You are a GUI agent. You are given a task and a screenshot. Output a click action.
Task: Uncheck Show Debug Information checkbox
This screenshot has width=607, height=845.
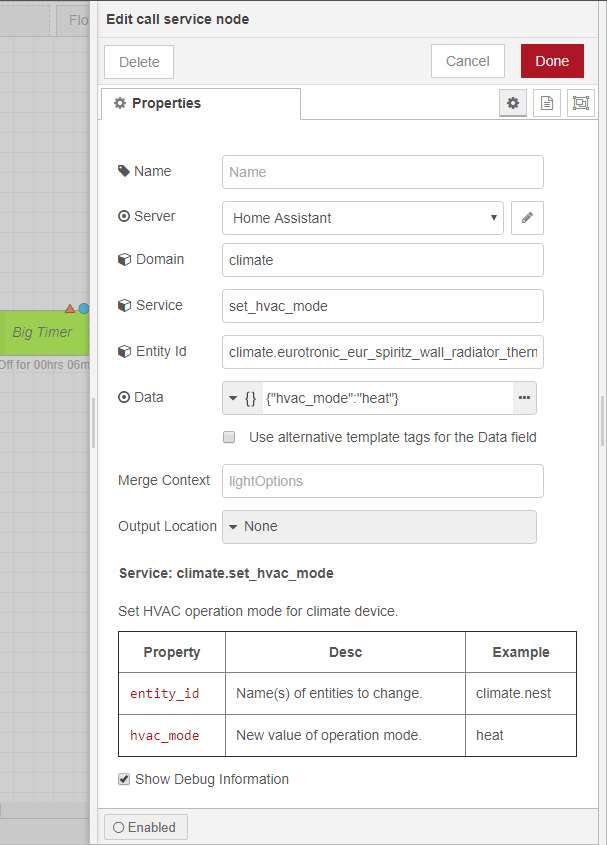[124, 779]
